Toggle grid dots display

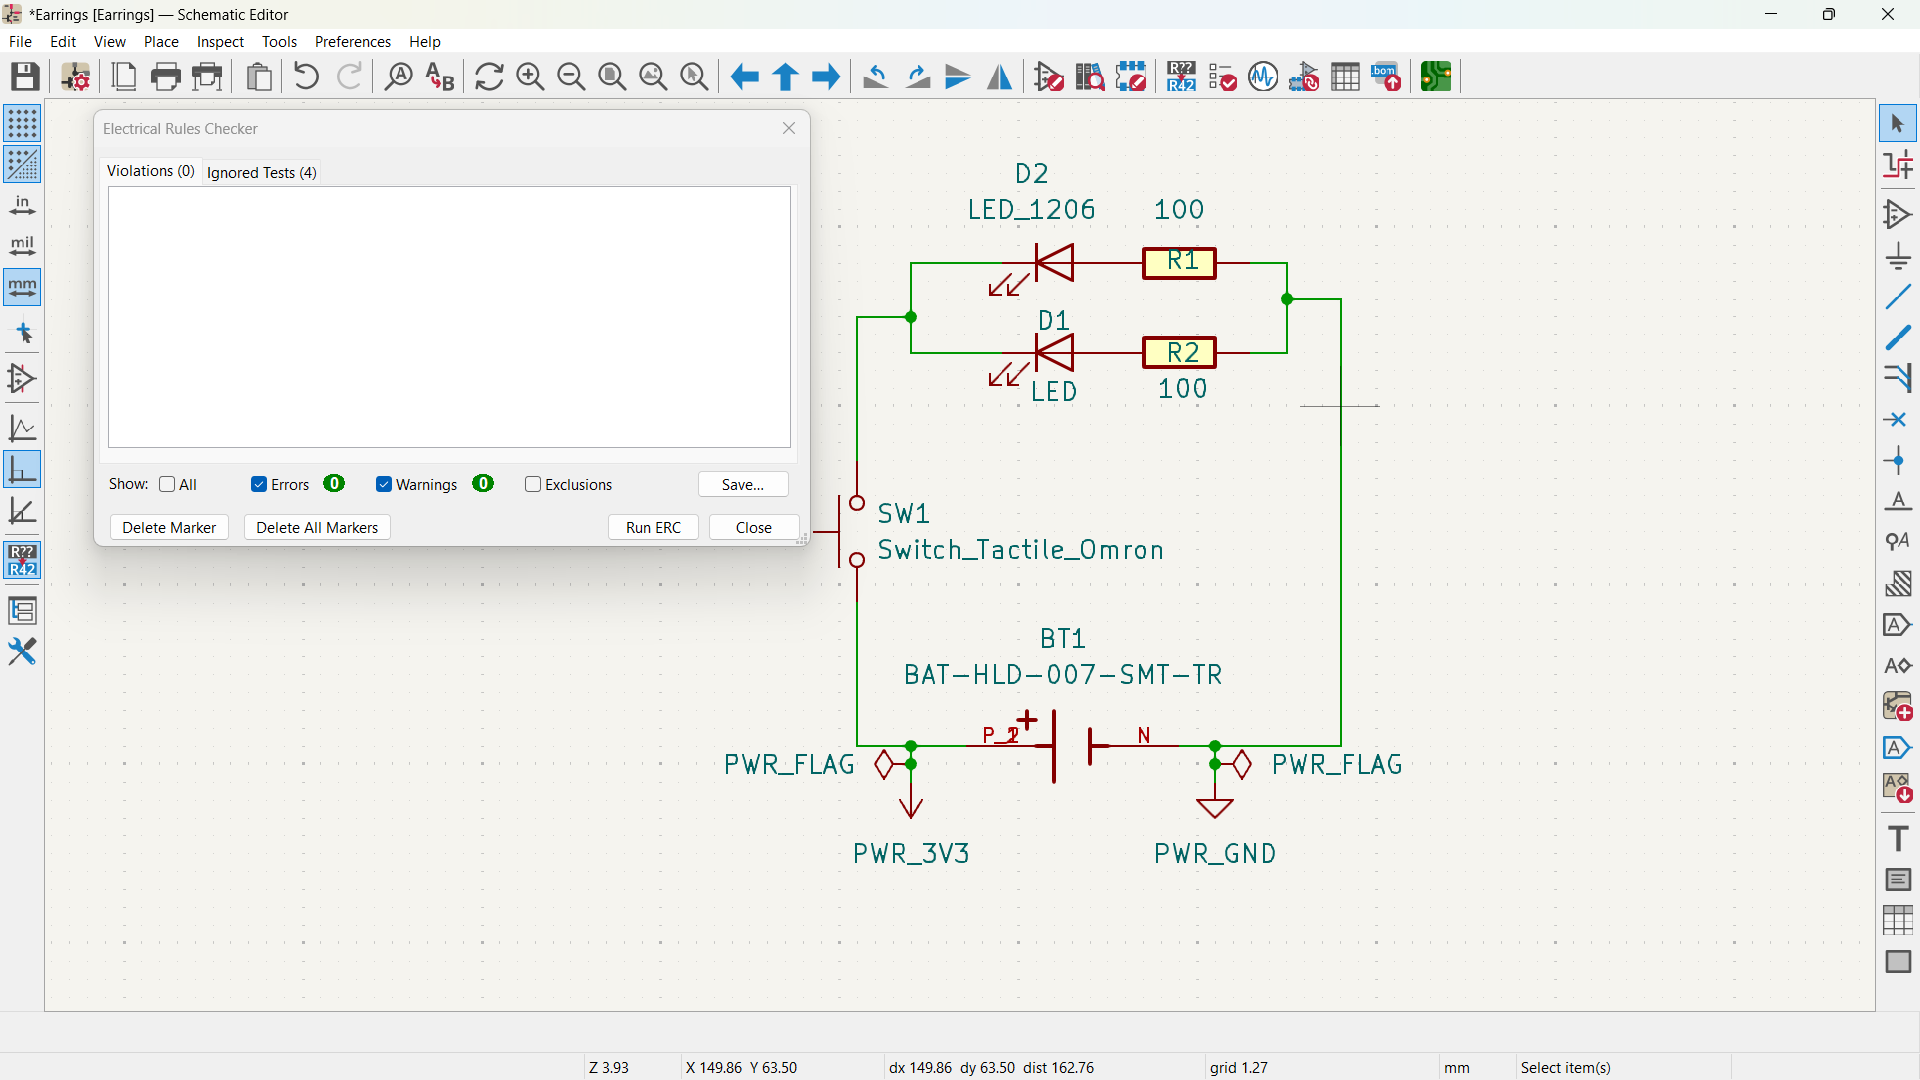click(22, 123)
